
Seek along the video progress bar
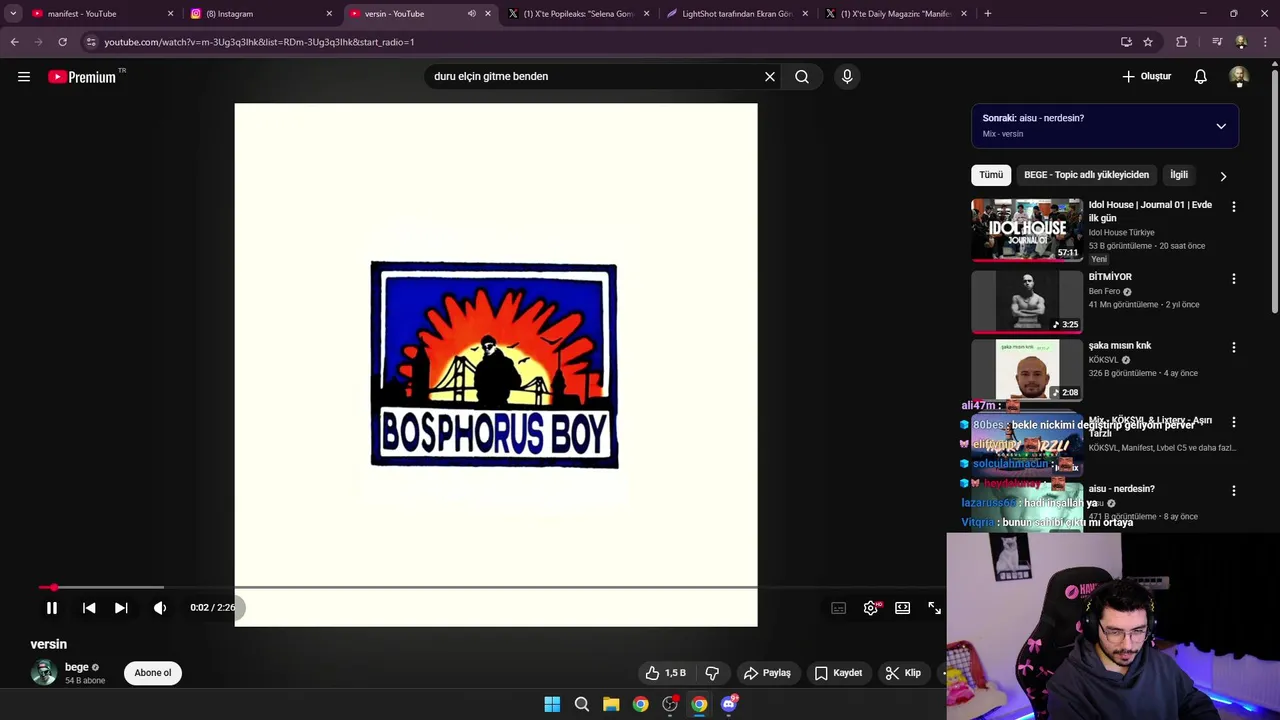[x=492, y=588]
